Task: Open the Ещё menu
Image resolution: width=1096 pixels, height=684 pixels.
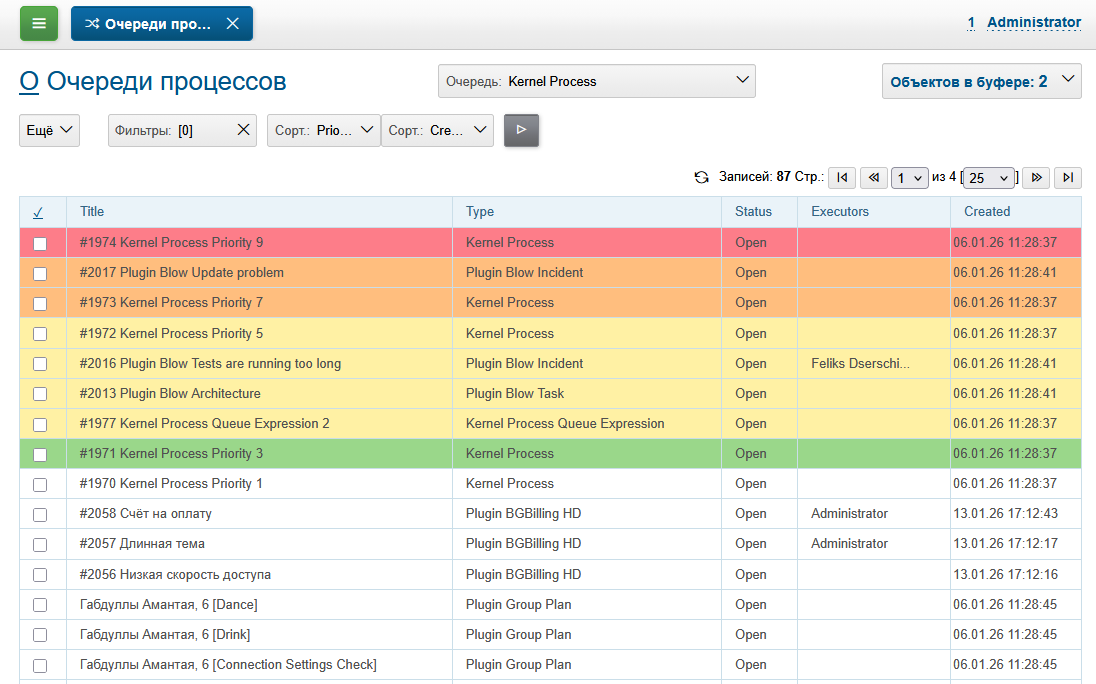Action: tap(49, 130)
